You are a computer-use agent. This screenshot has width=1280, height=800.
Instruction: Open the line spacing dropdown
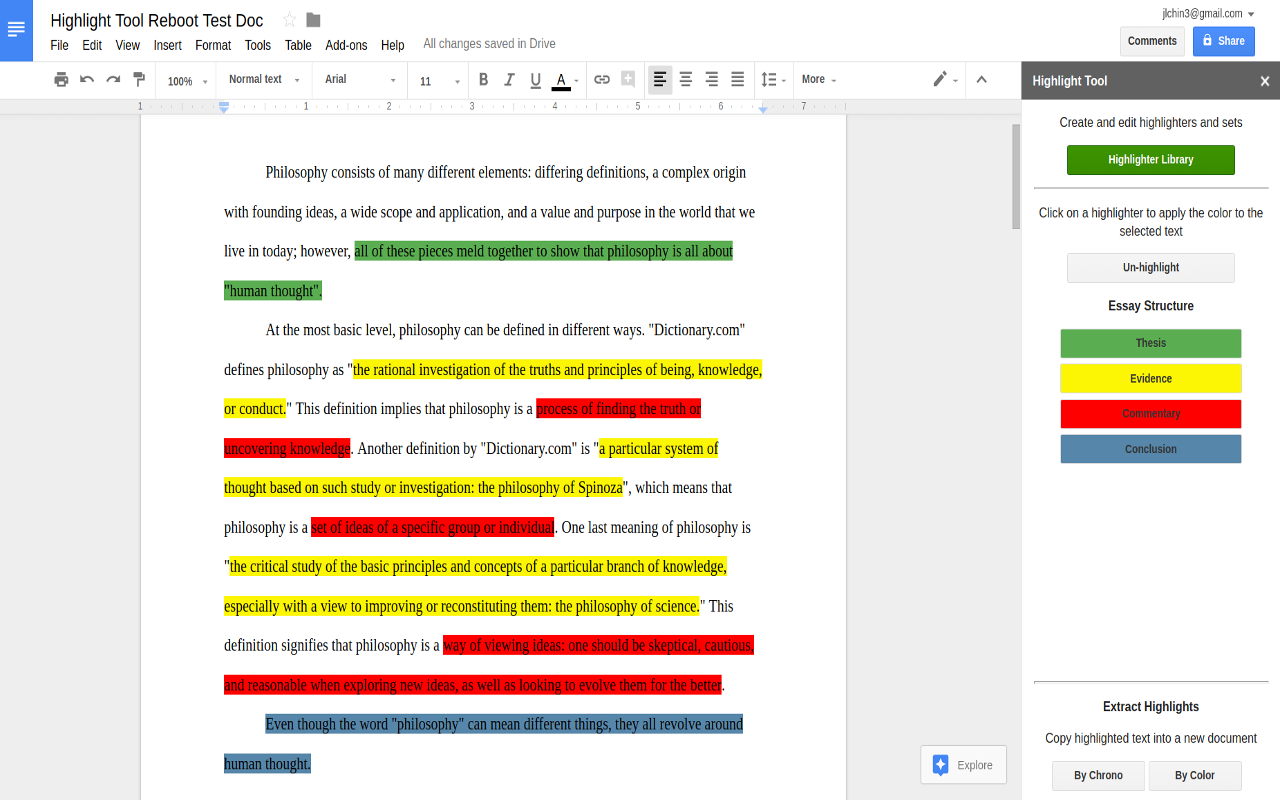point(773,79)
